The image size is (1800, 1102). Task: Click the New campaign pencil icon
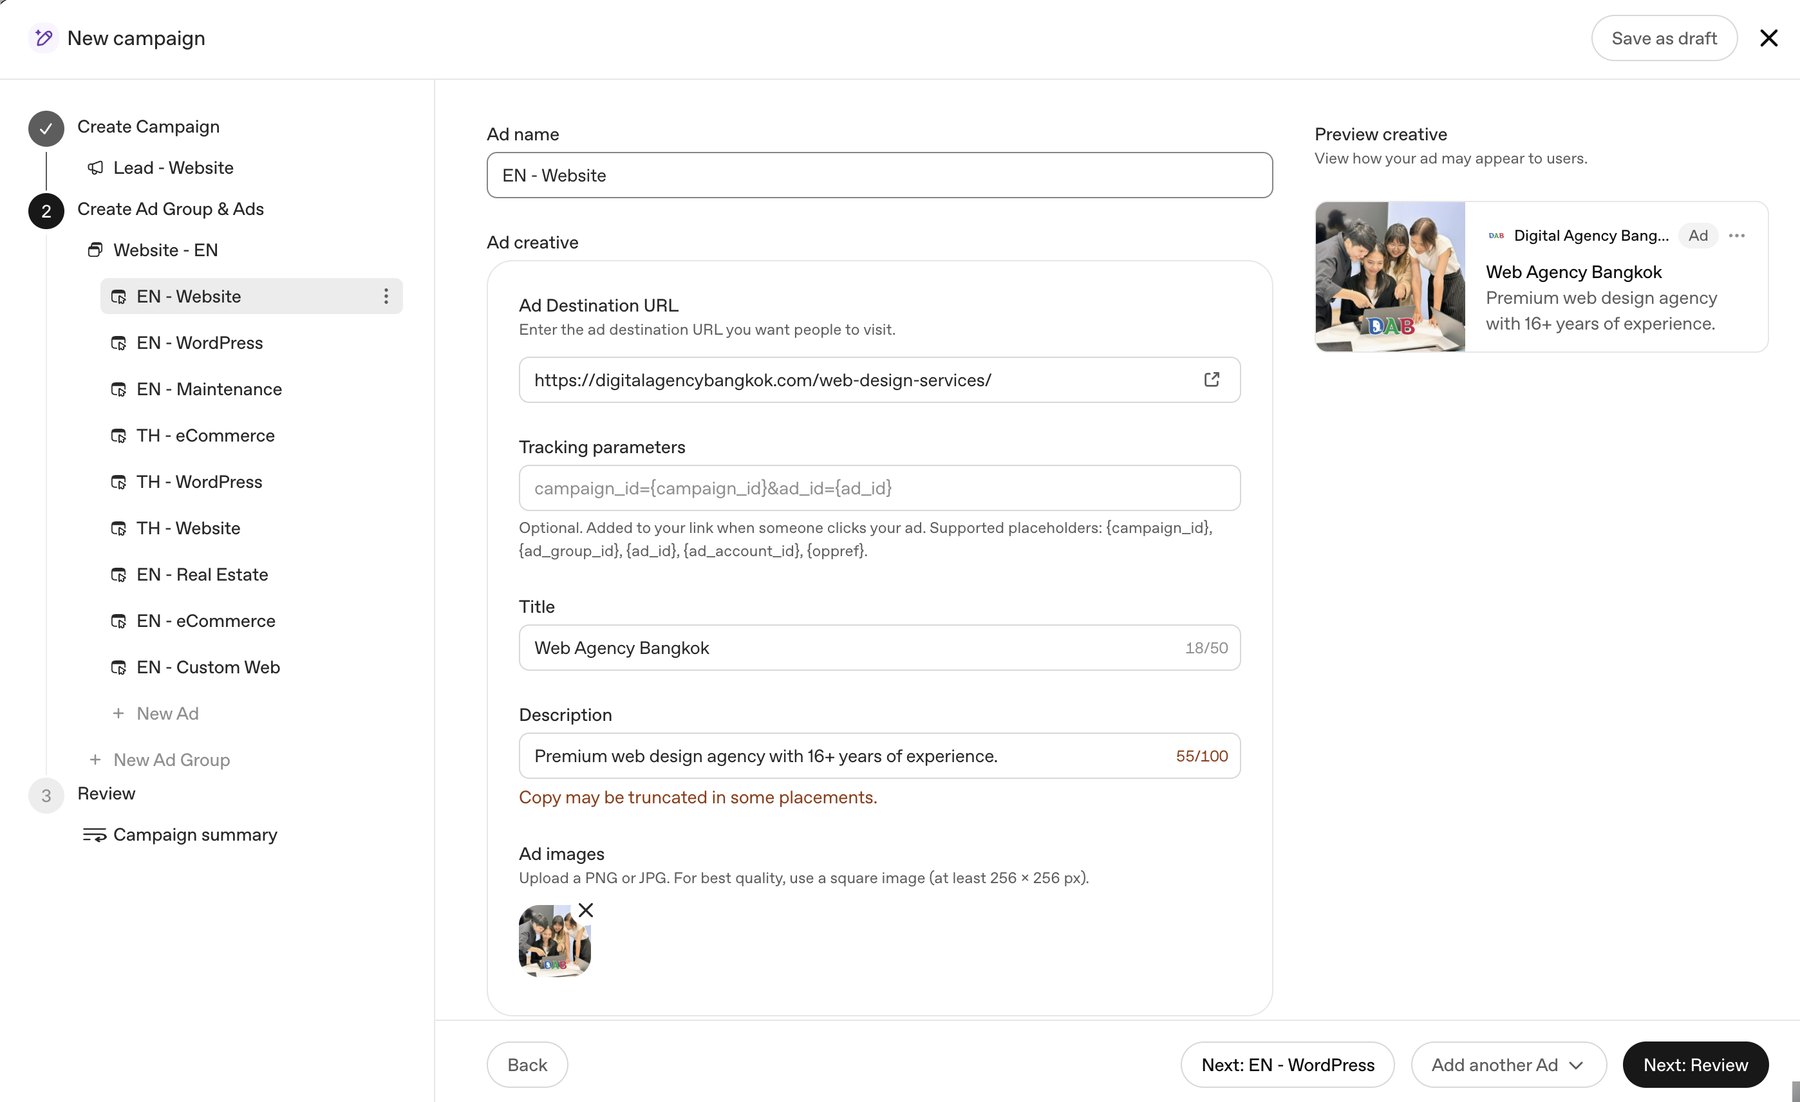pos(43,38)
